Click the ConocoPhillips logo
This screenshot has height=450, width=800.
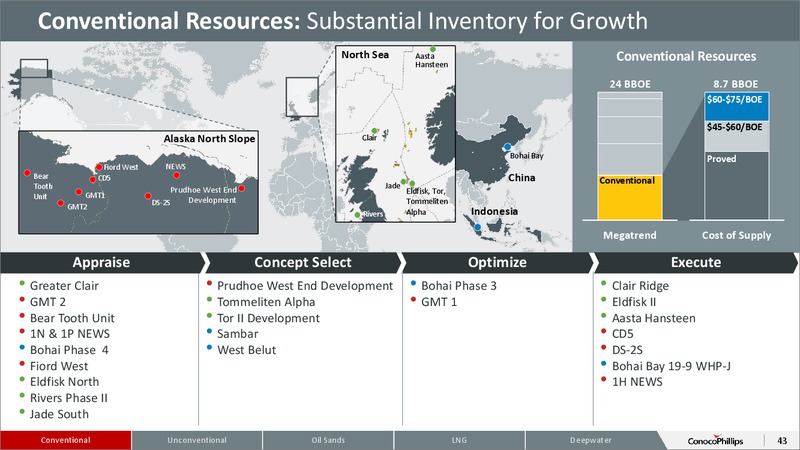[x=715, y=440]
